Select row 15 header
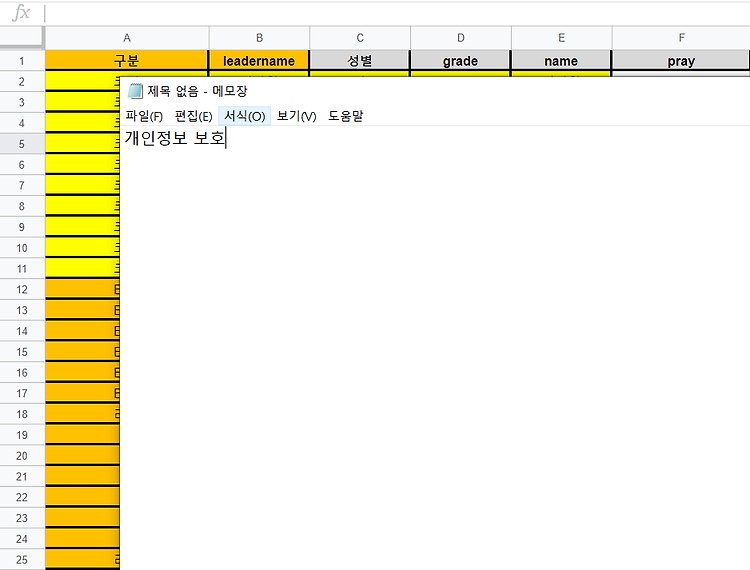 22,352
